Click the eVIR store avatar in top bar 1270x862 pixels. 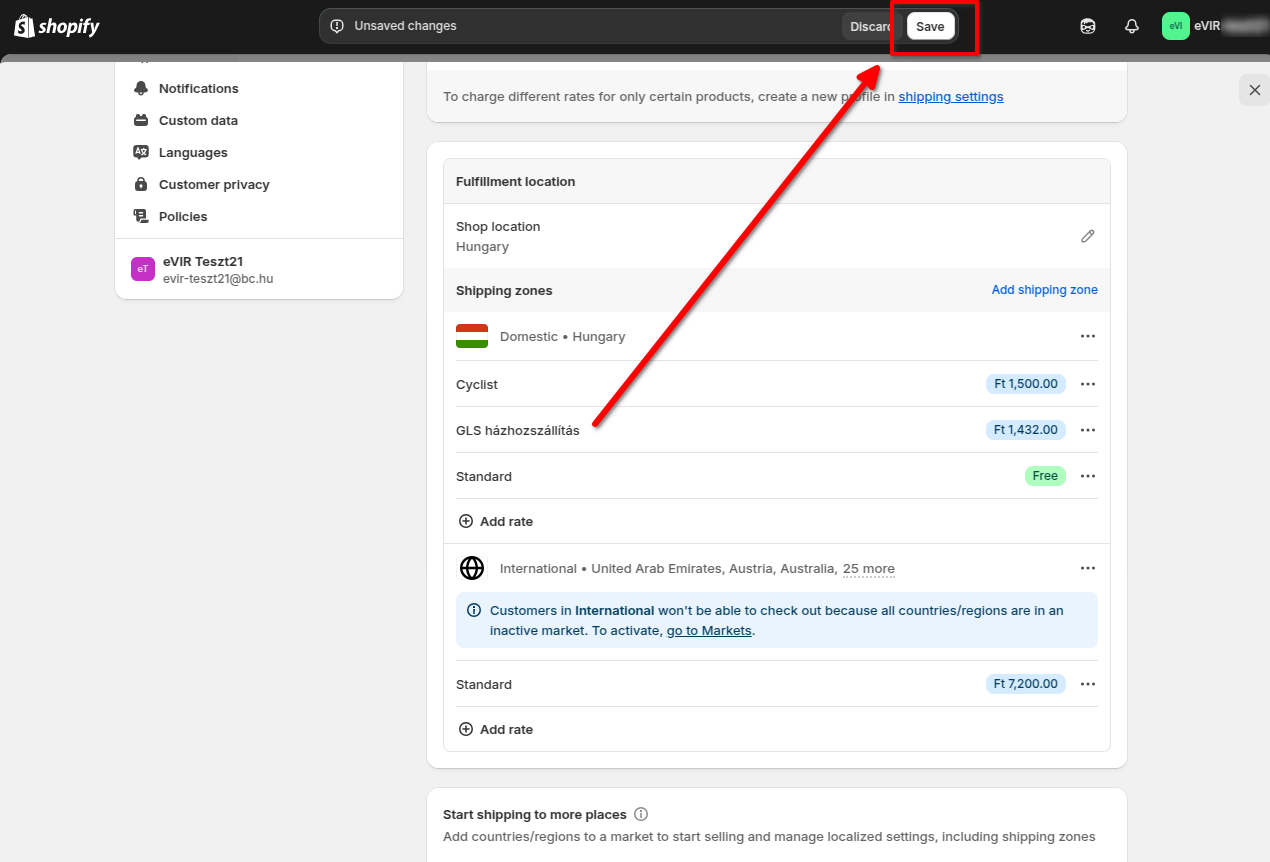pyautogui.click(x=1175, y=27)
